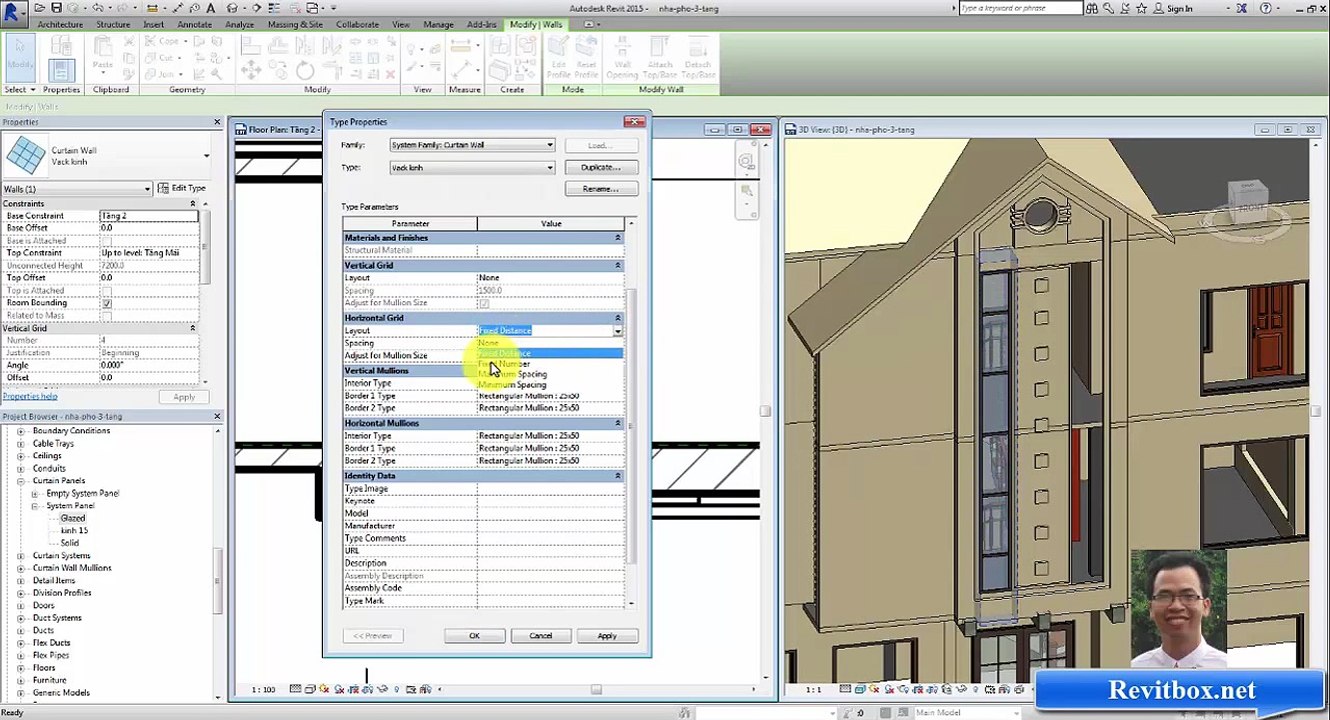This screenshot has width=1330, height=720.
Task: Click the Edit Type button in Properties
Action: click(181, 188)
